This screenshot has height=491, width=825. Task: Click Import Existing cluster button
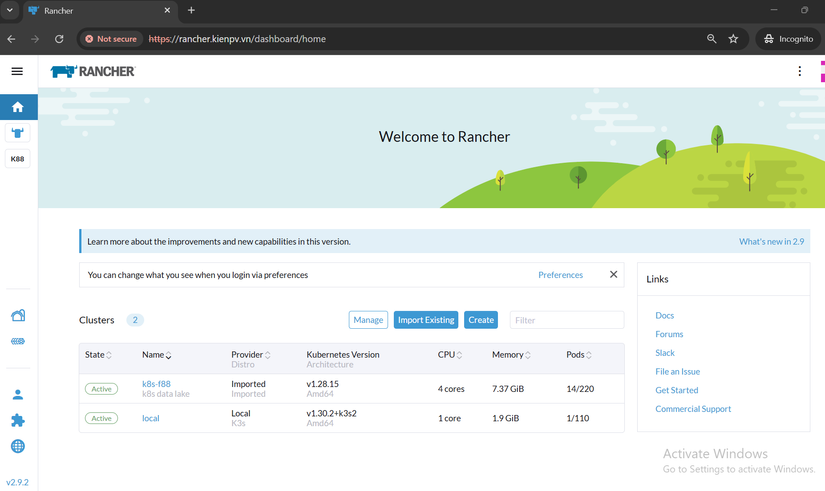tap(426, 320)
